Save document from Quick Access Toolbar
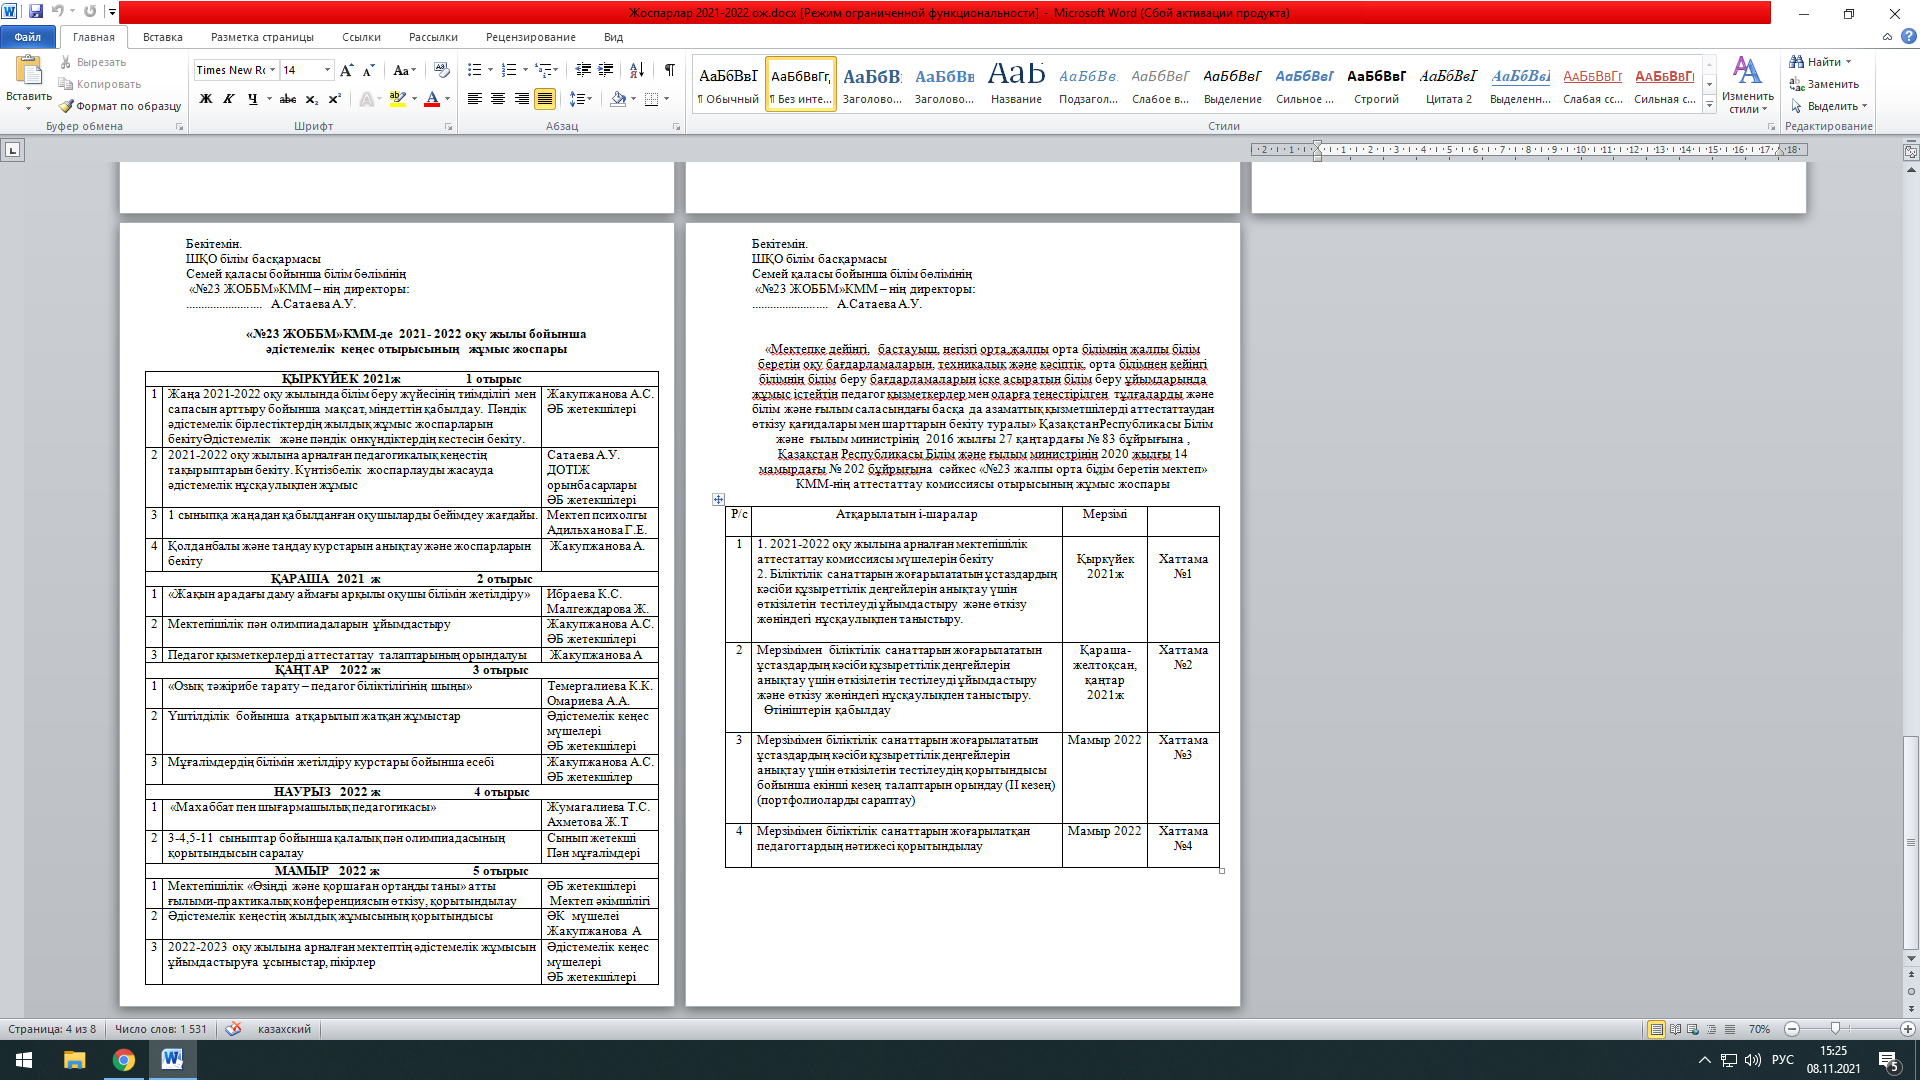 (36, 12)
